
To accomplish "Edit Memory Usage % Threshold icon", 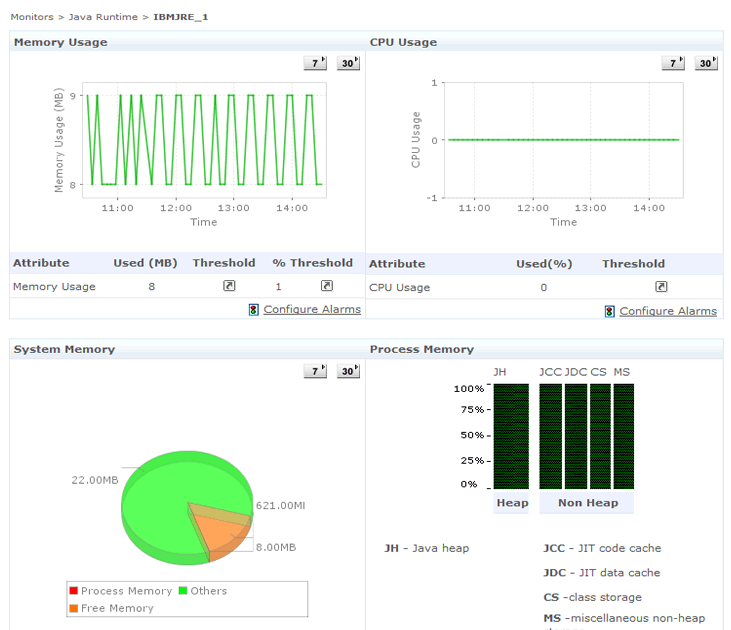I will (326, 286).
